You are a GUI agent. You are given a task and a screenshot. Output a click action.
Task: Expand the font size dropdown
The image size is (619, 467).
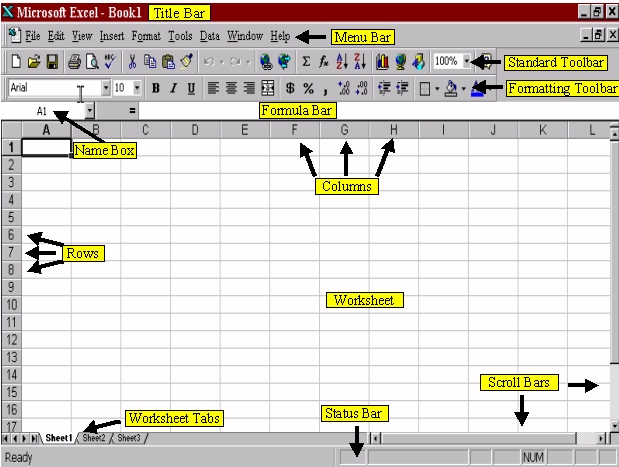tap(137, 88)
